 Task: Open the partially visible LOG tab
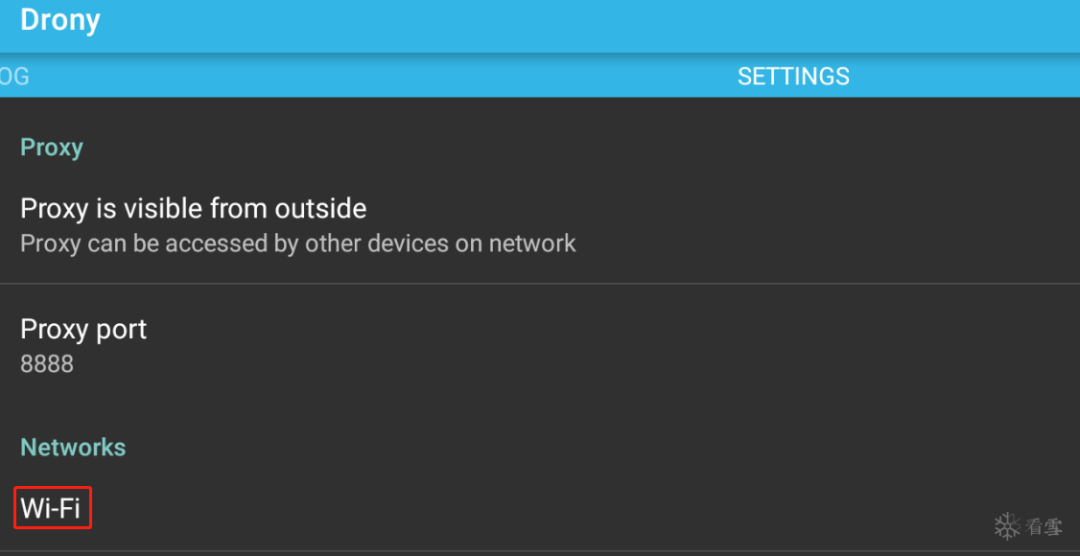point(14,76)
